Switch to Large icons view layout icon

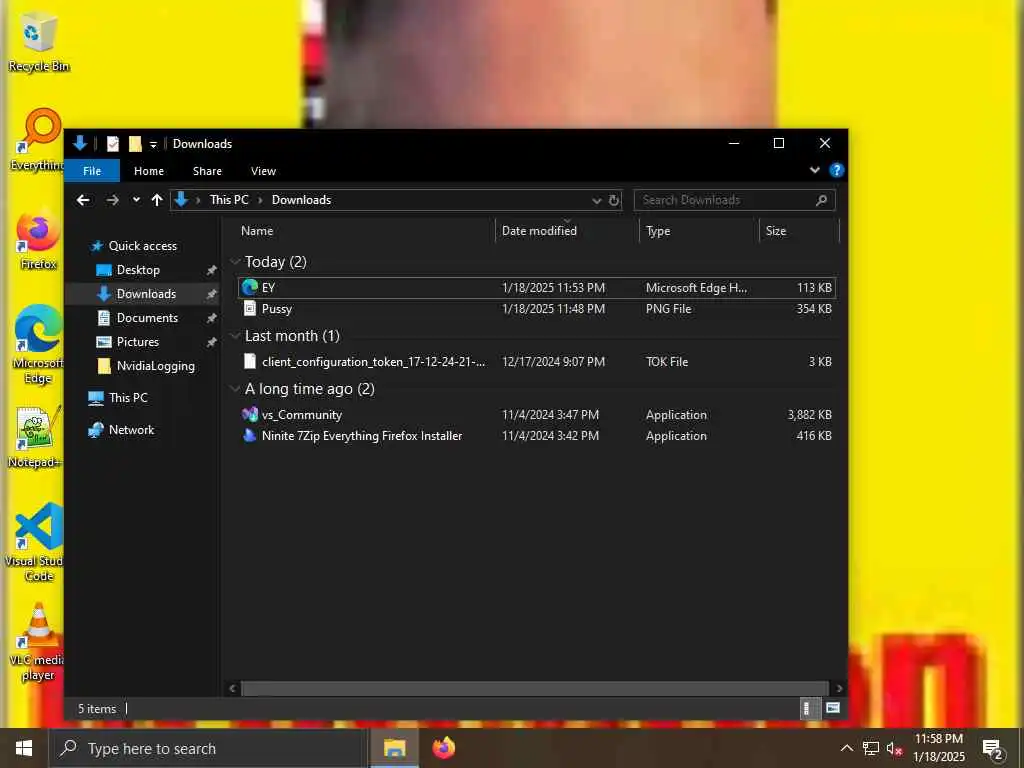pyautogui.click(x=833, y=708)
